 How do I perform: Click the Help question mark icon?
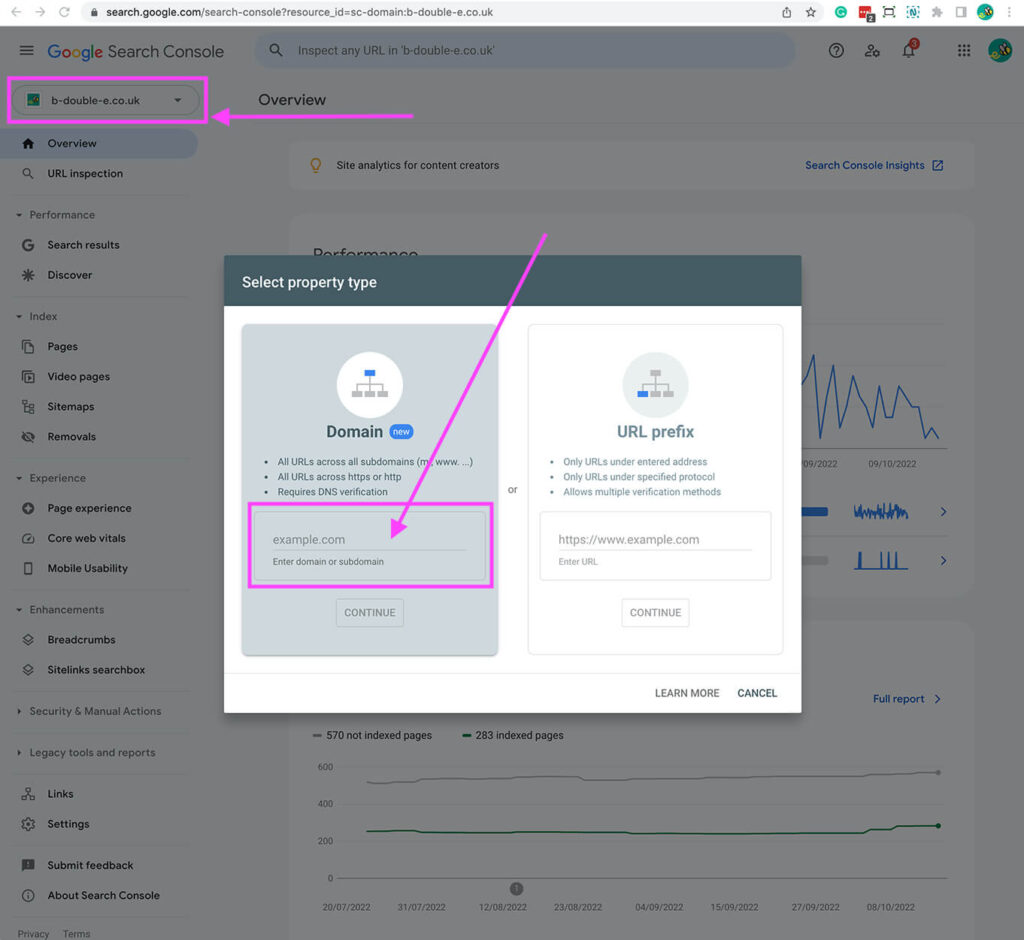[x=836, y=51]
